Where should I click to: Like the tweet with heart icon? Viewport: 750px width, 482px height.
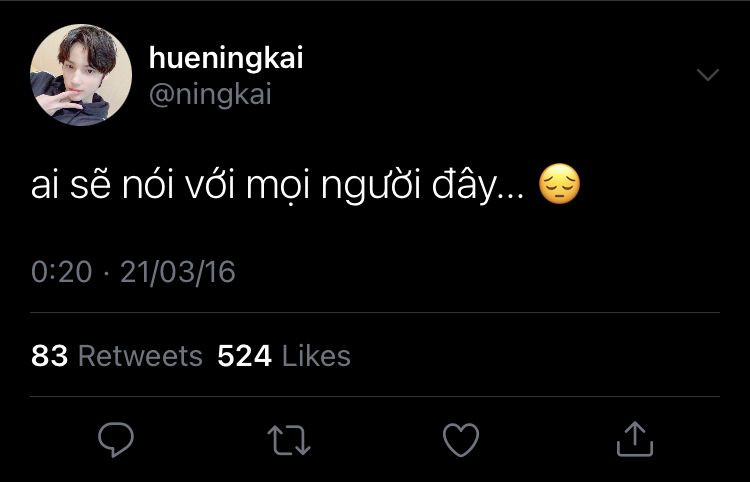(461, 438)
